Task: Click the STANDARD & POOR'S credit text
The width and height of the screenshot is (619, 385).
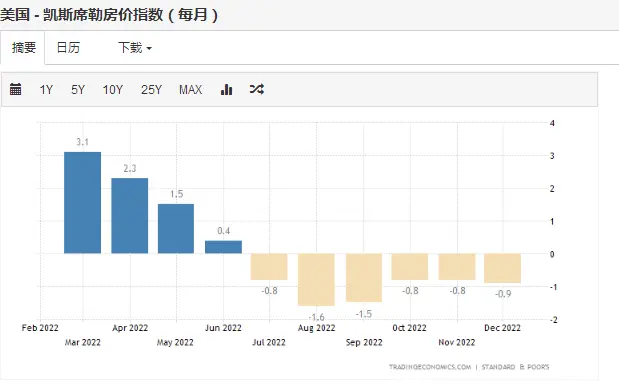Action: (x=515, y=367)
